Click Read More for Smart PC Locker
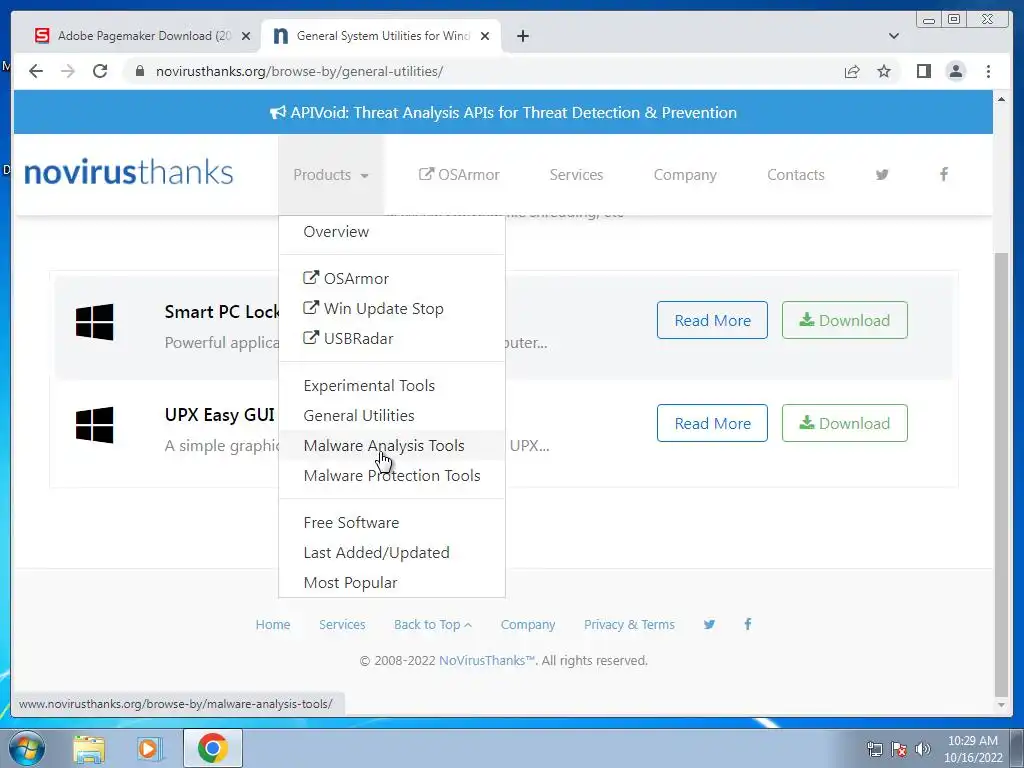 coord(712,320)
